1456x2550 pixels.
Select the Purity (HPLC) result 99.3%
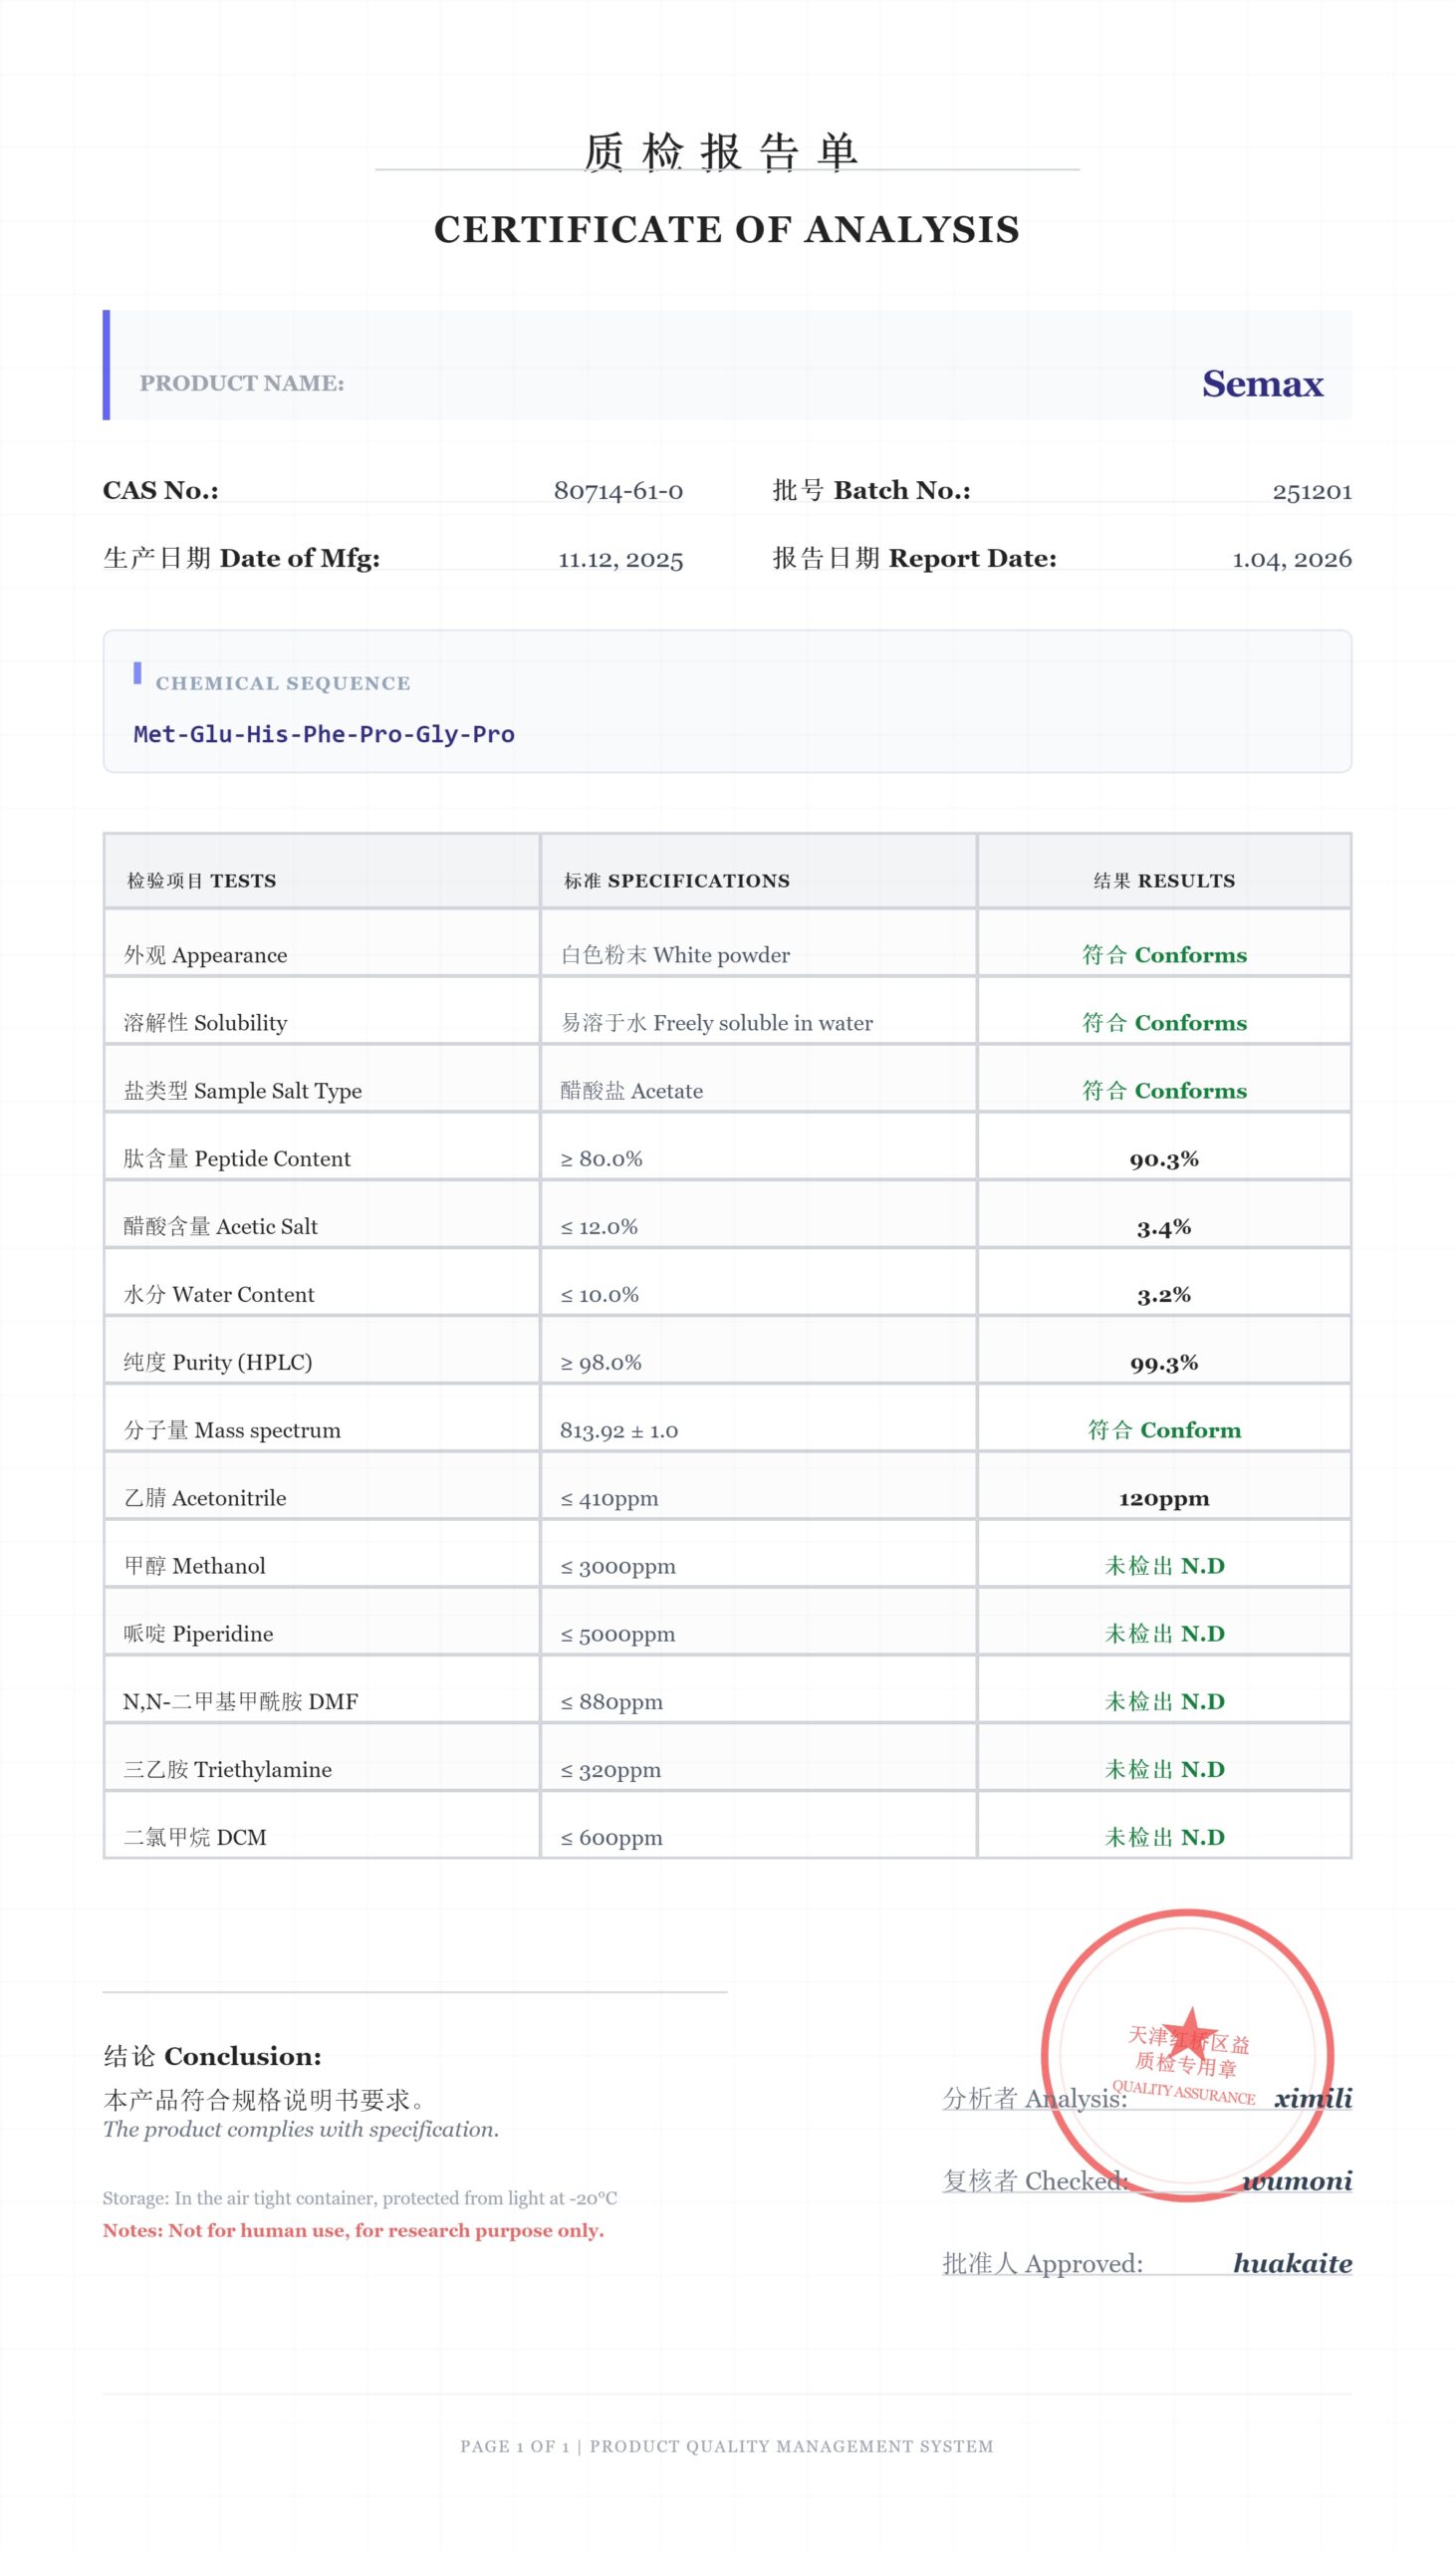1164,1363
